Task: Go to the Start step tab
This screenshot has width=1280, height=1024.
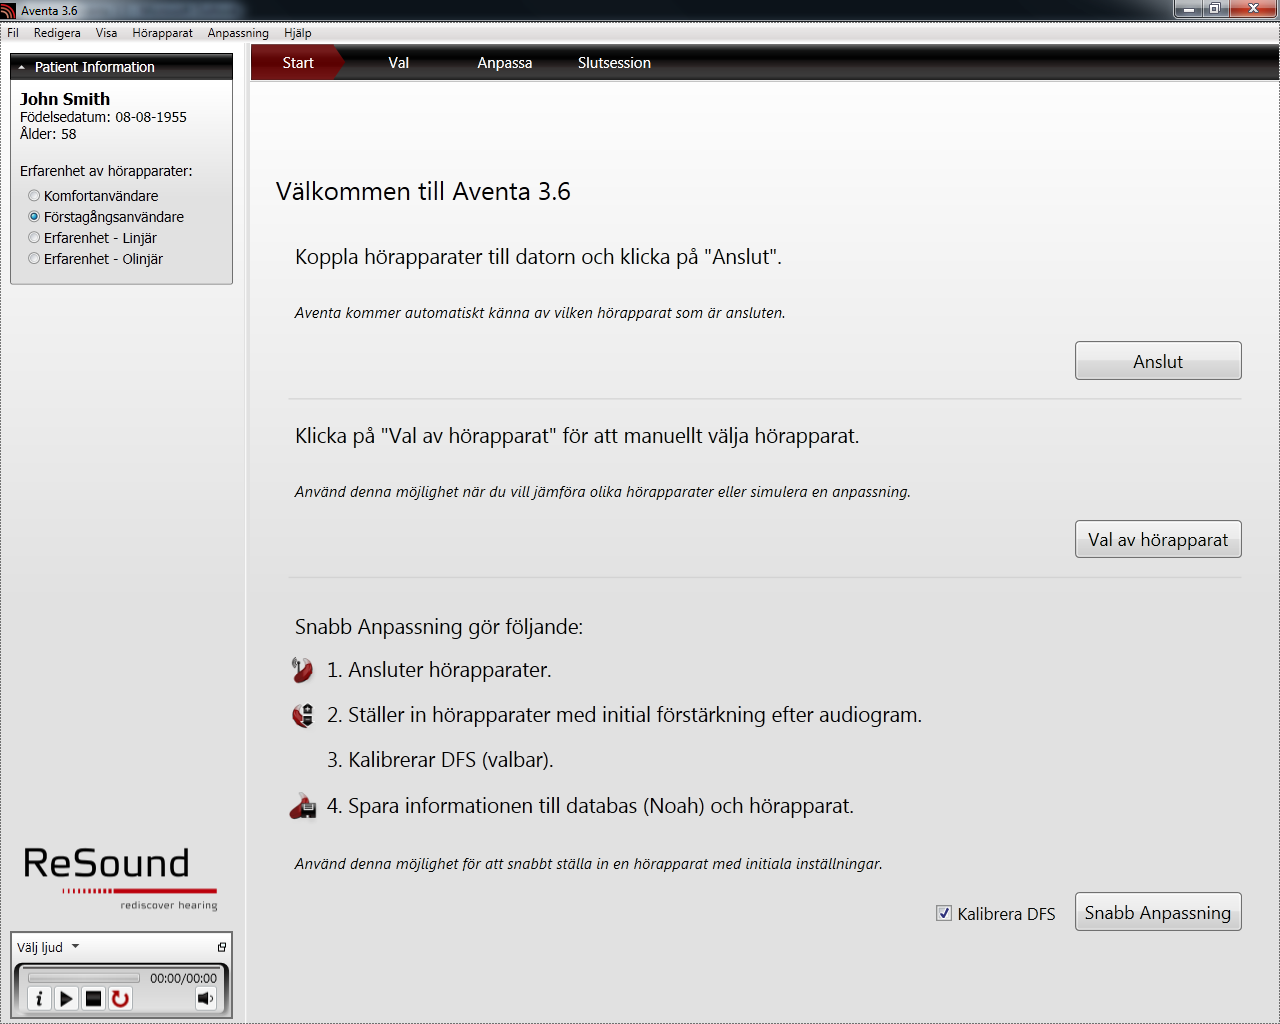Action: click(x=297, y=63)
